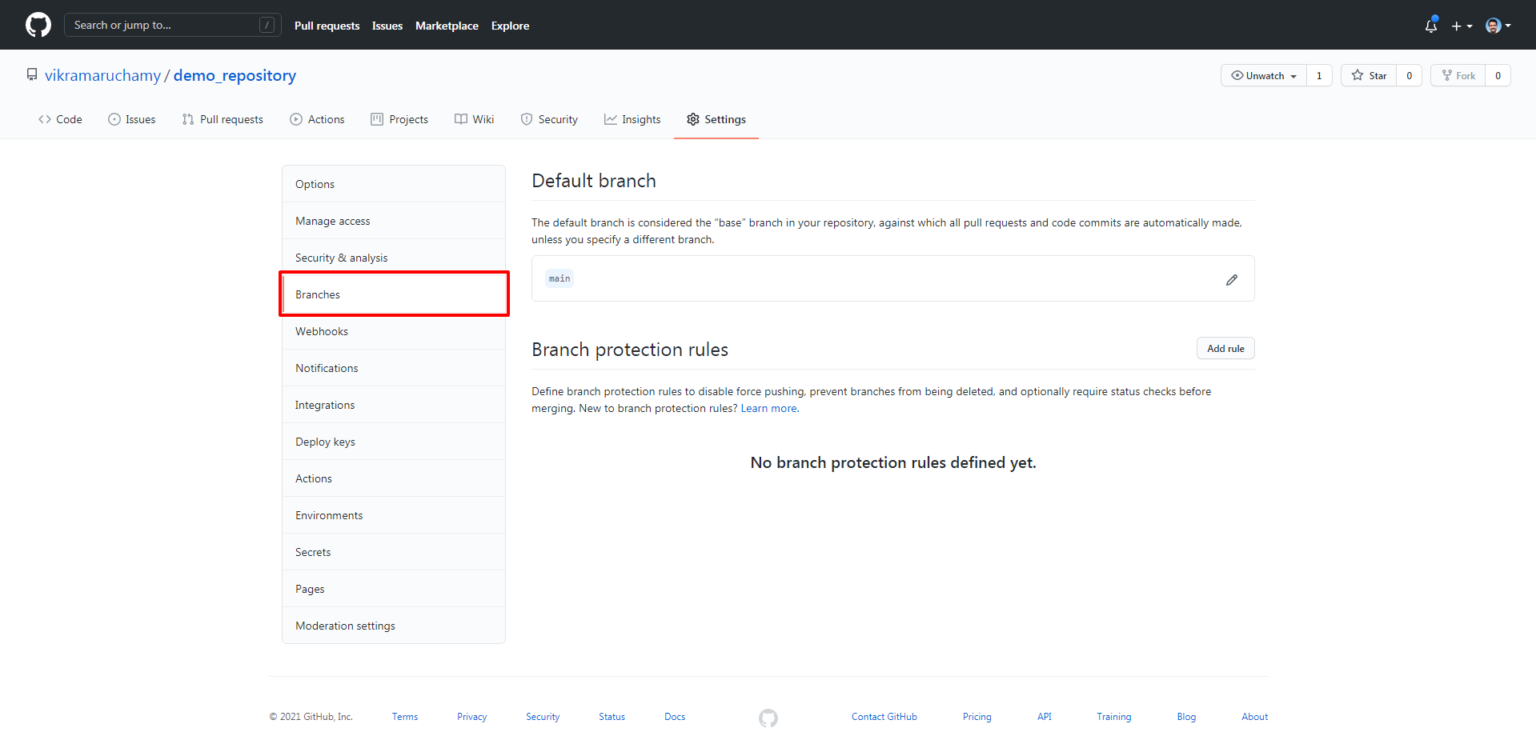Open your profile avatar menu

tap(1492, 25)
